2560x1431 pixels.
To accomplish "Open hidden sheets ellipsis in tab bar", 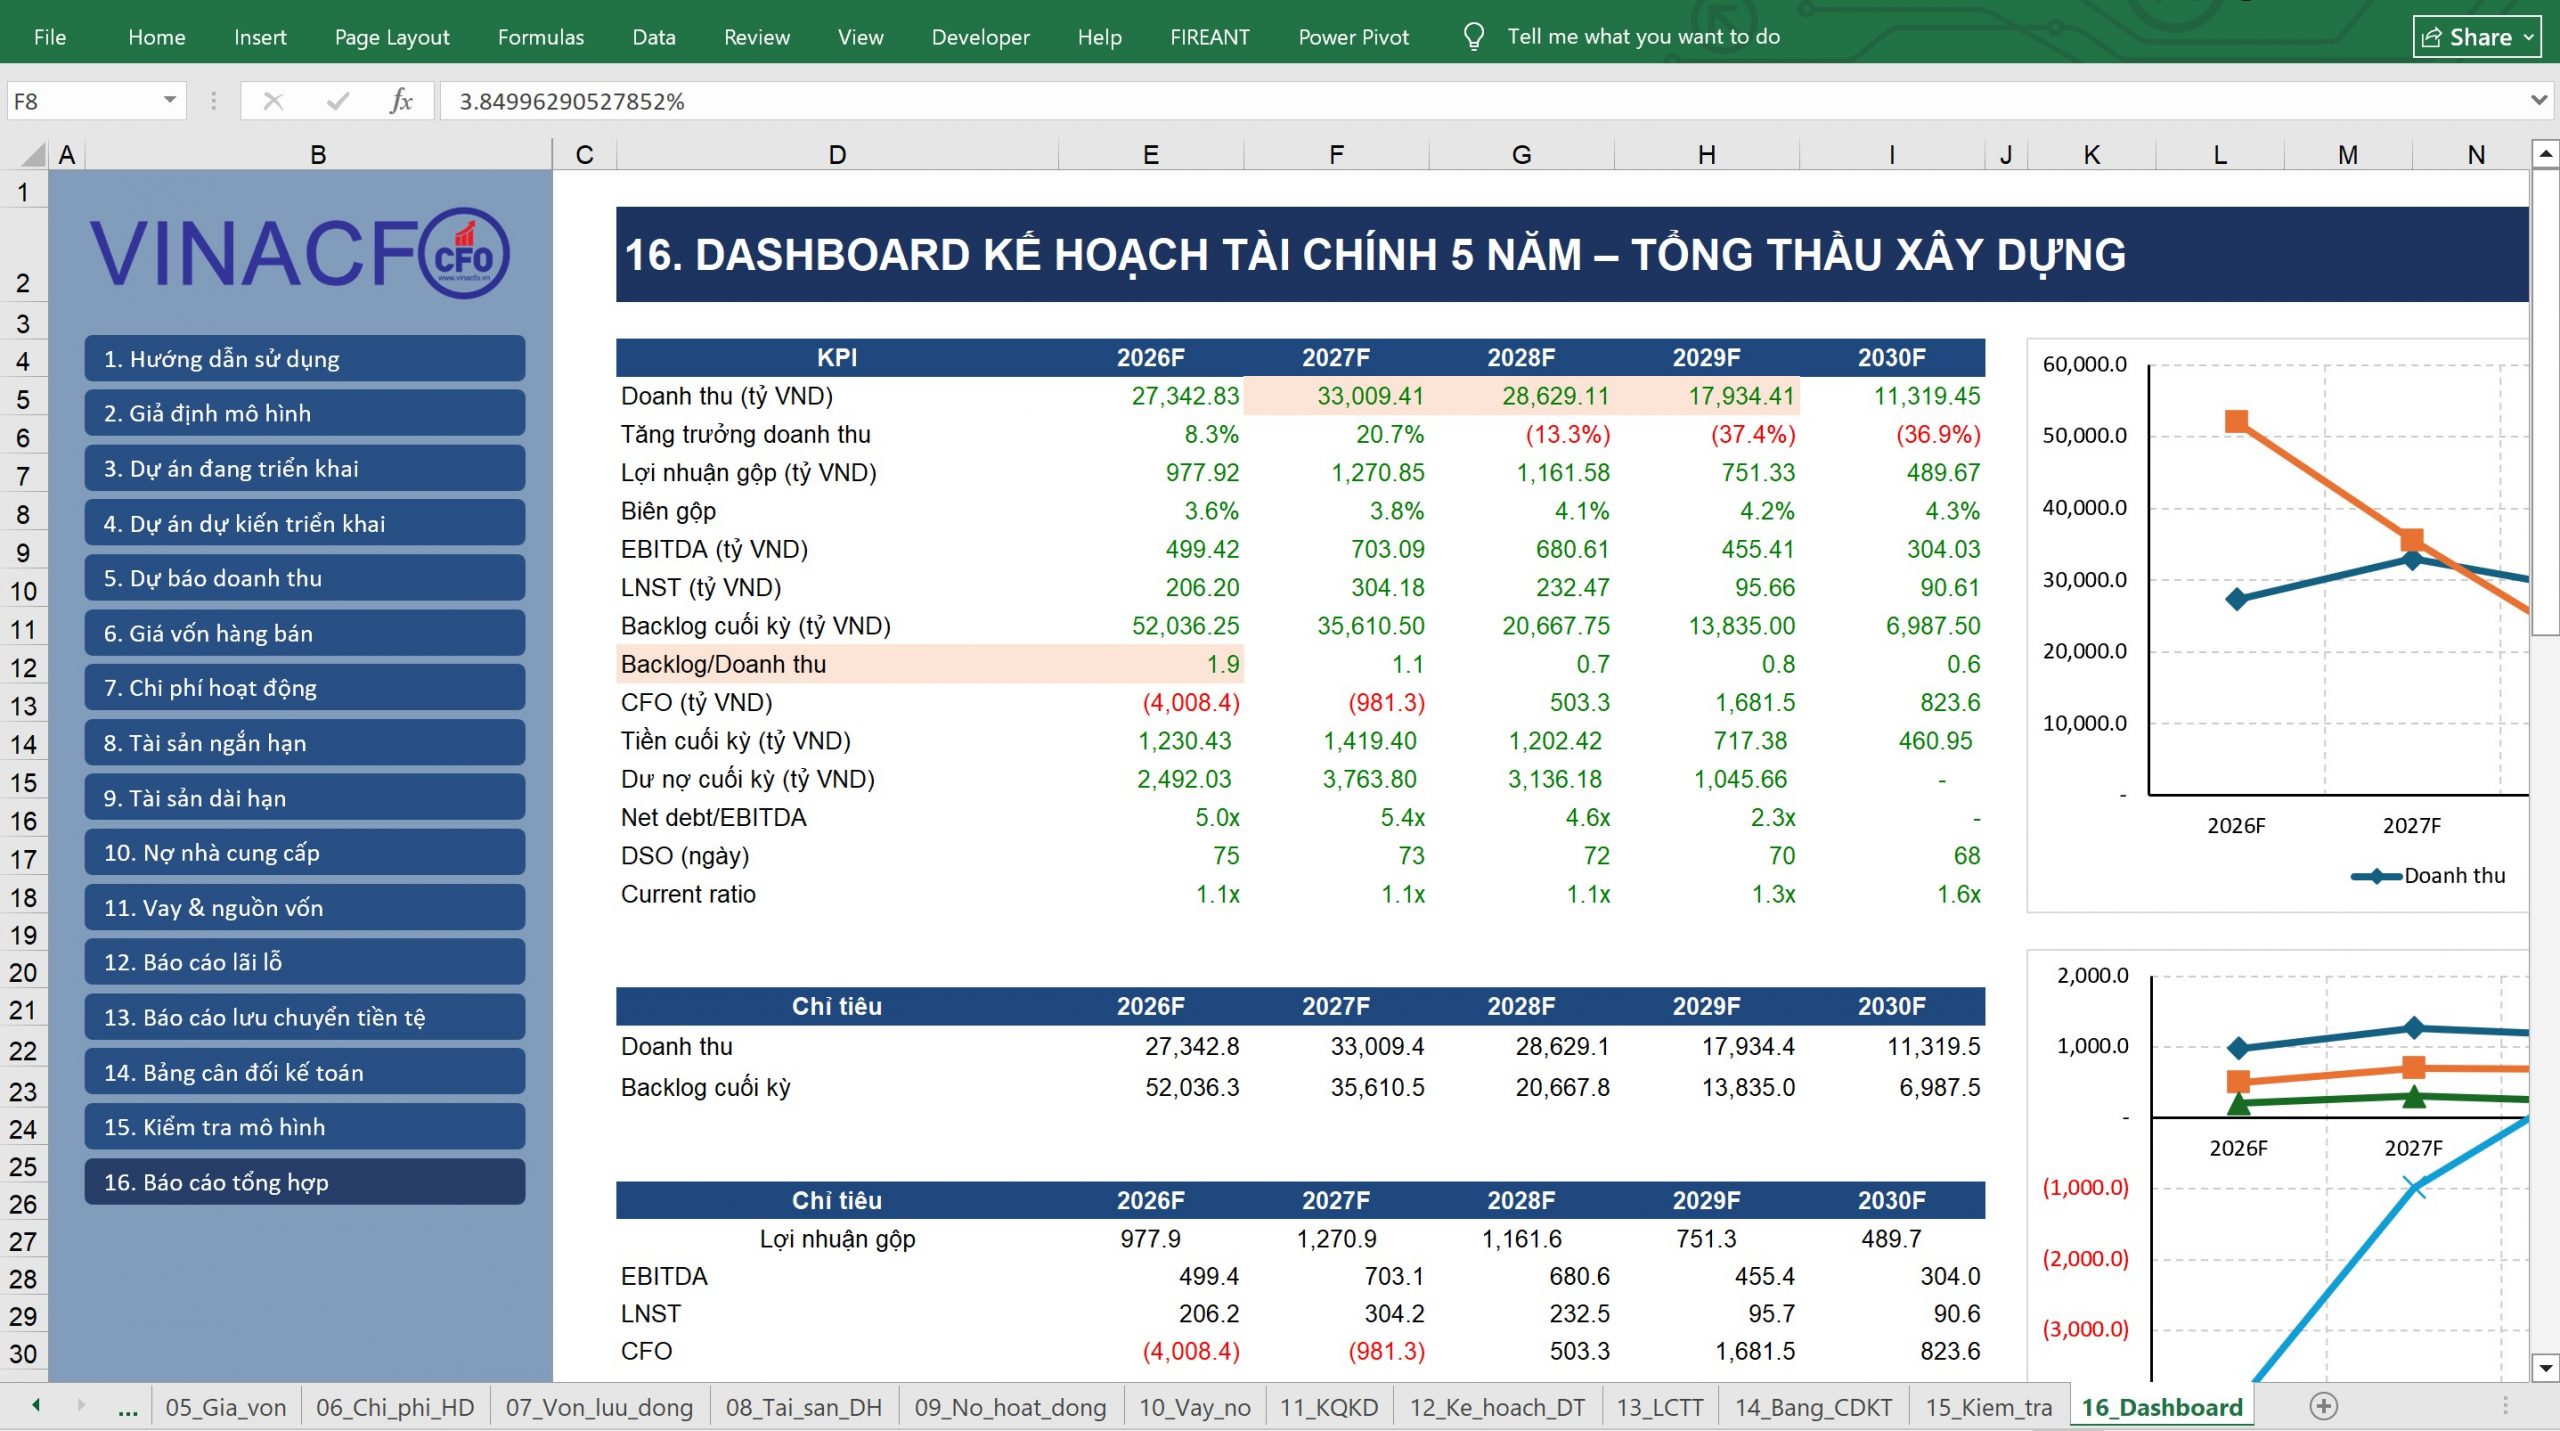I will (128, 1408).
